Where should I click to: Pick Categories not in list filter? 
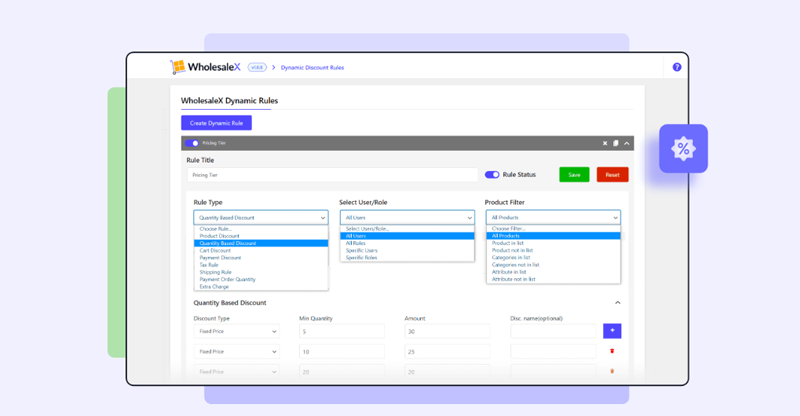point(553,265)
